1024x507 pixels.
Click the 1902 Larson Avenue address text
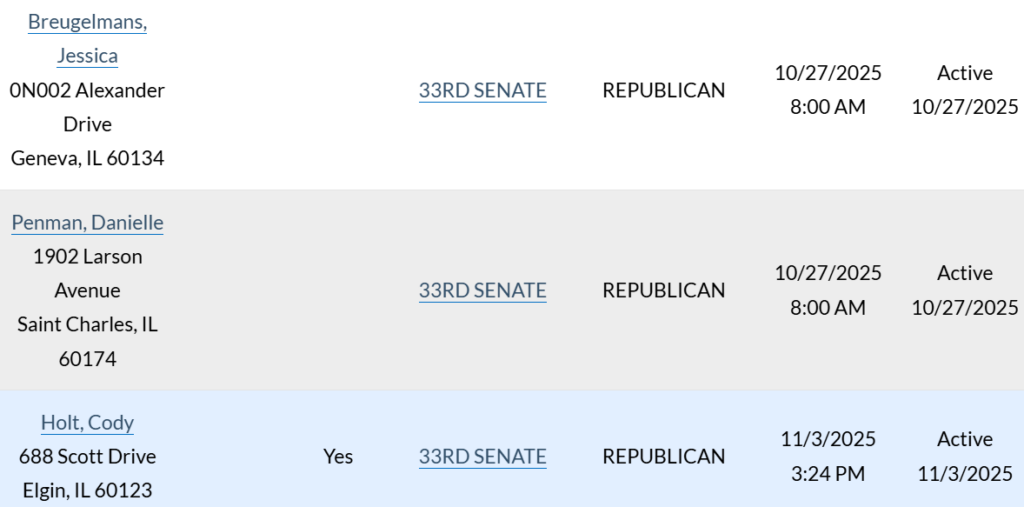coord(87,273)
